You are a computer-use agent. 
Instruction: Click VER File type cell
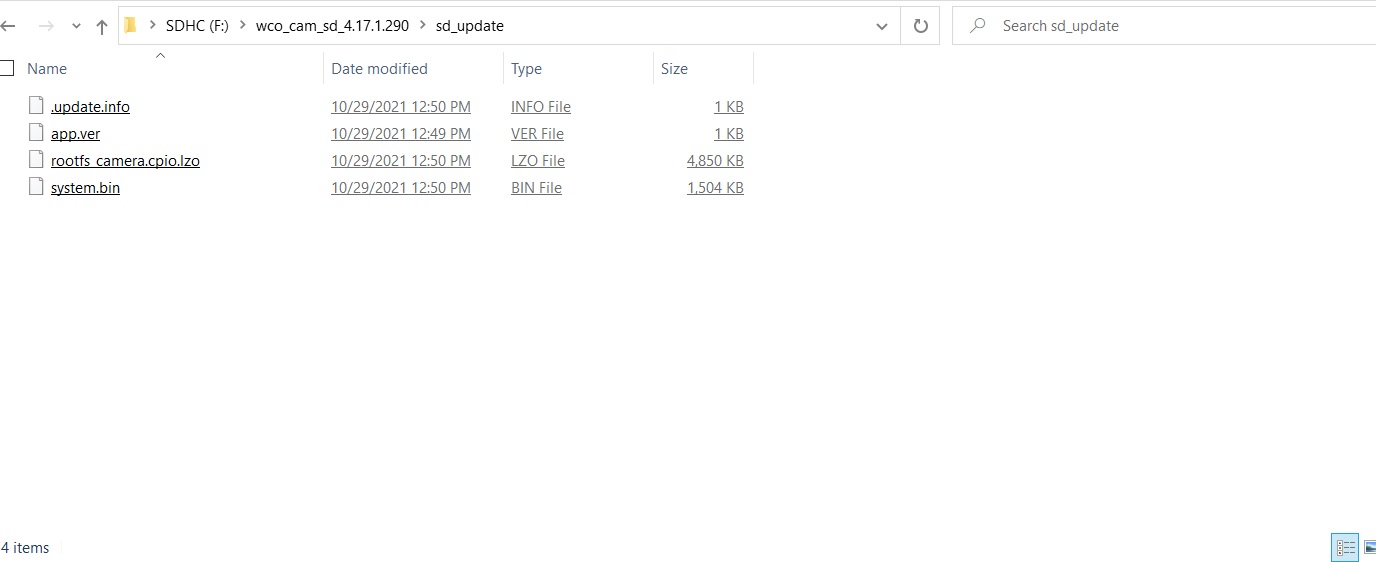(x=537, y=134)
